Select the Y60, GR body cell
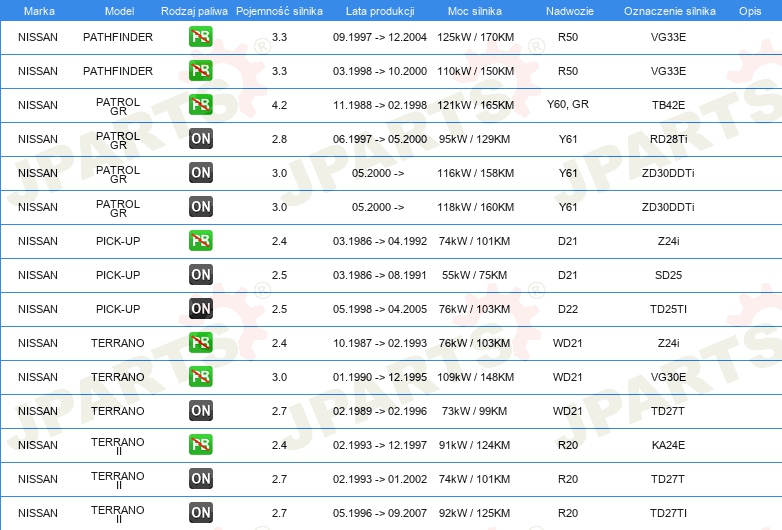782x530 pixels. tap(568, 105)
